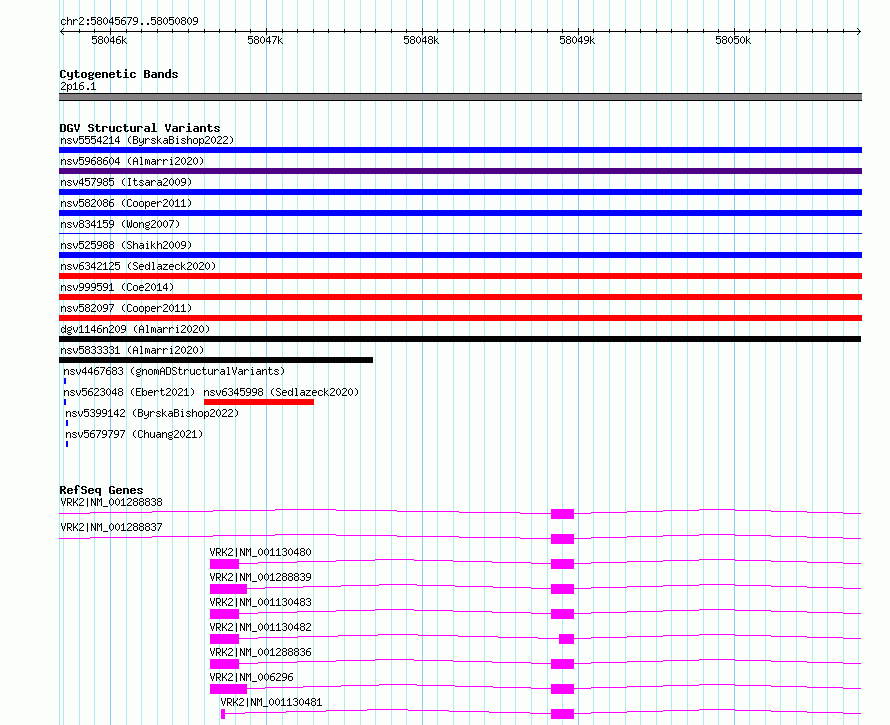Click the RefSeq Genes track title
The image size is (890, 725).
tap(101, 490)
